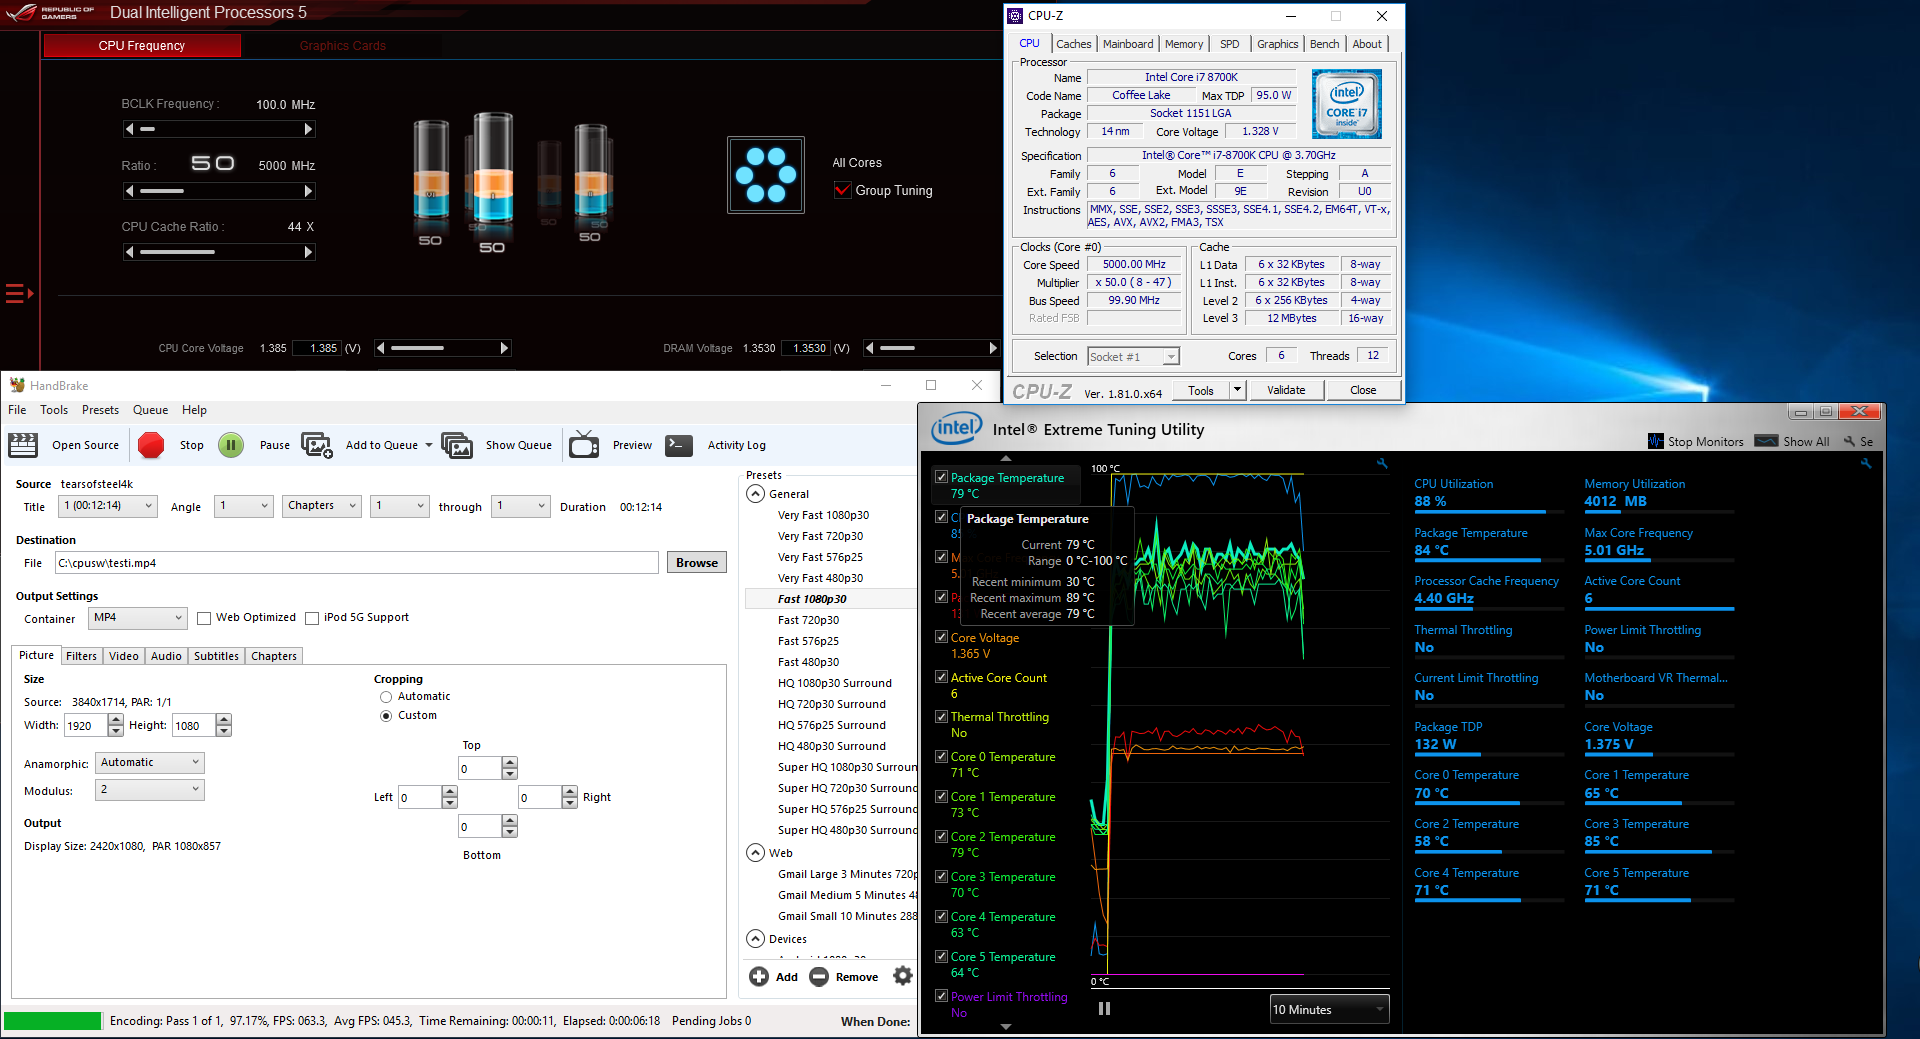
Task: Click the Browse button for destination
Action: [x=697, y=563]
